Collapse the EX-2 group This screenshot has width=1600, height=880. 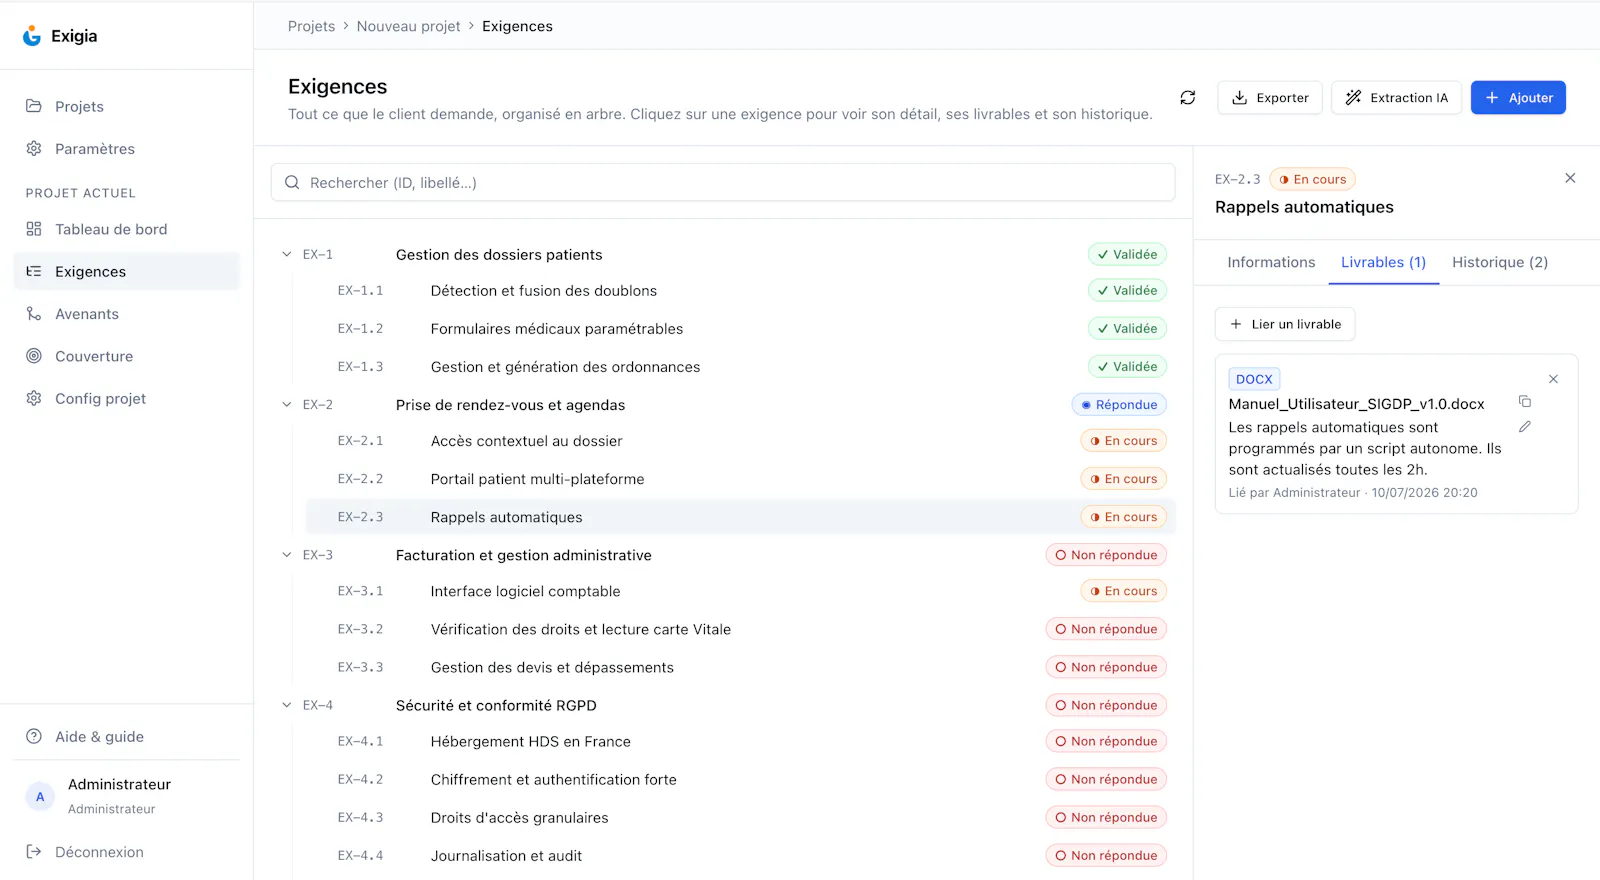click(x=287, y=404)
